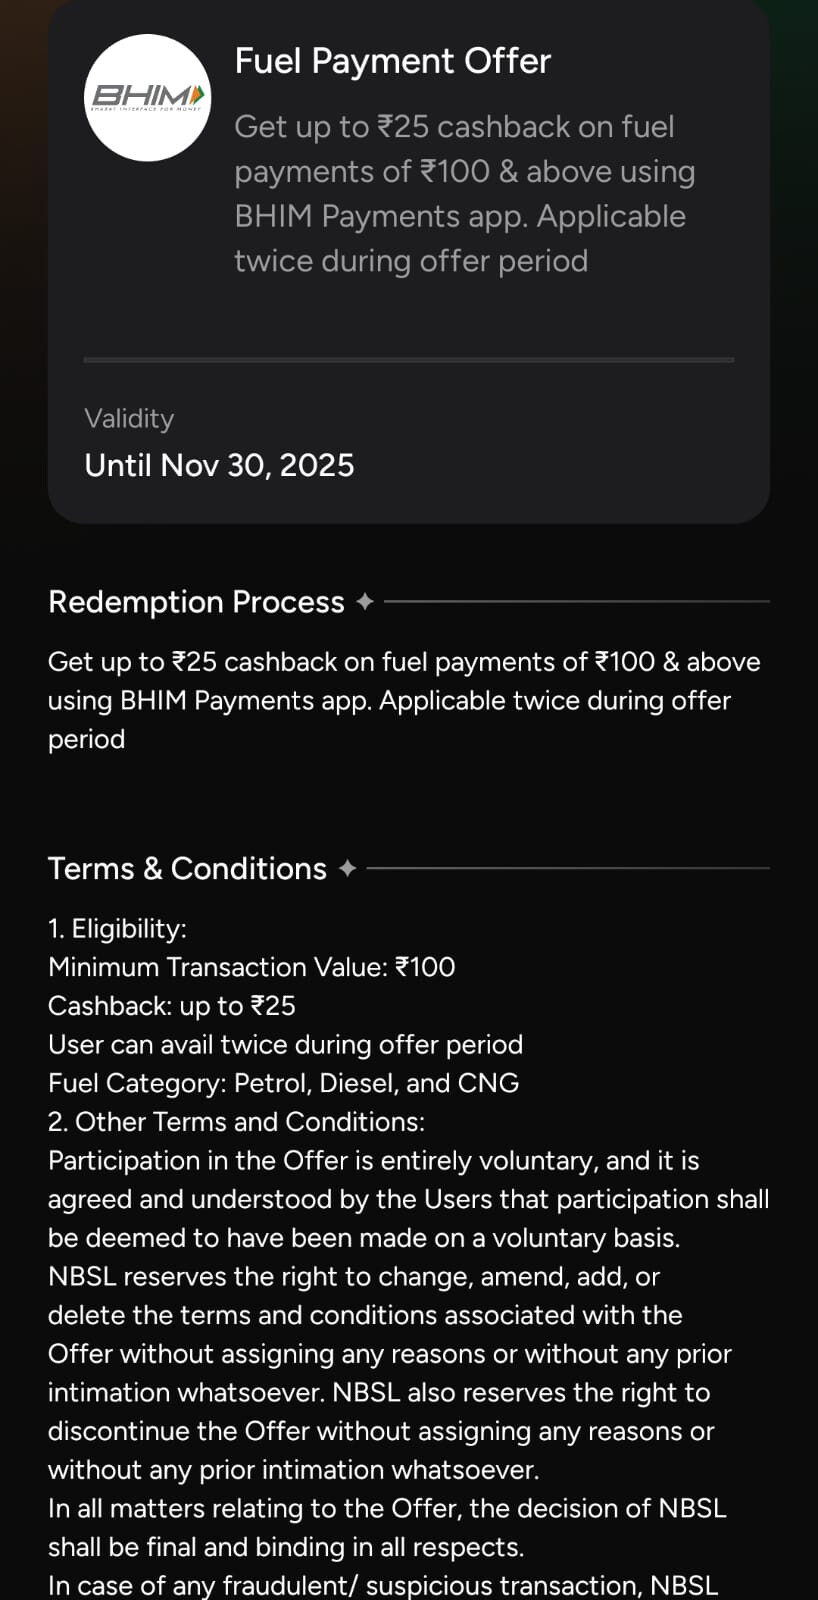Click the Validity label
818x1600 pixels.
[129, 418]
